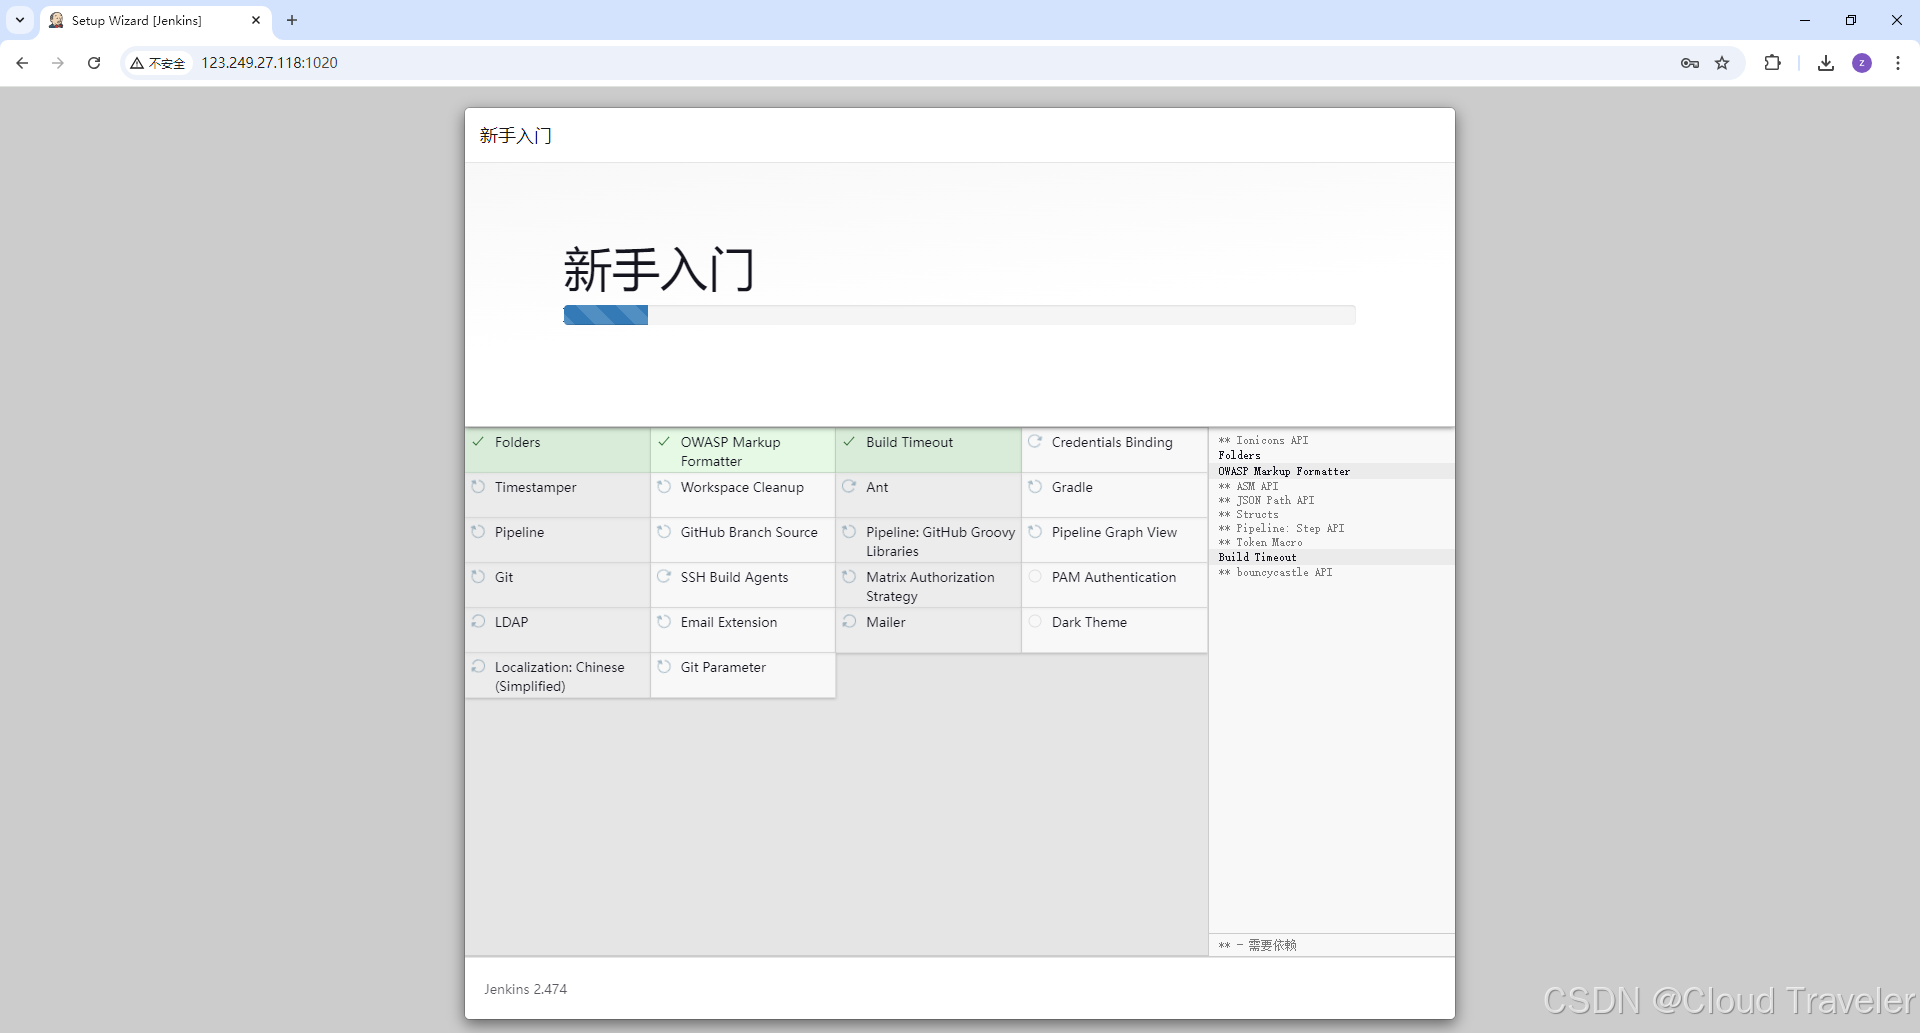Click the Git plugin pending icon

coord(478,576)
